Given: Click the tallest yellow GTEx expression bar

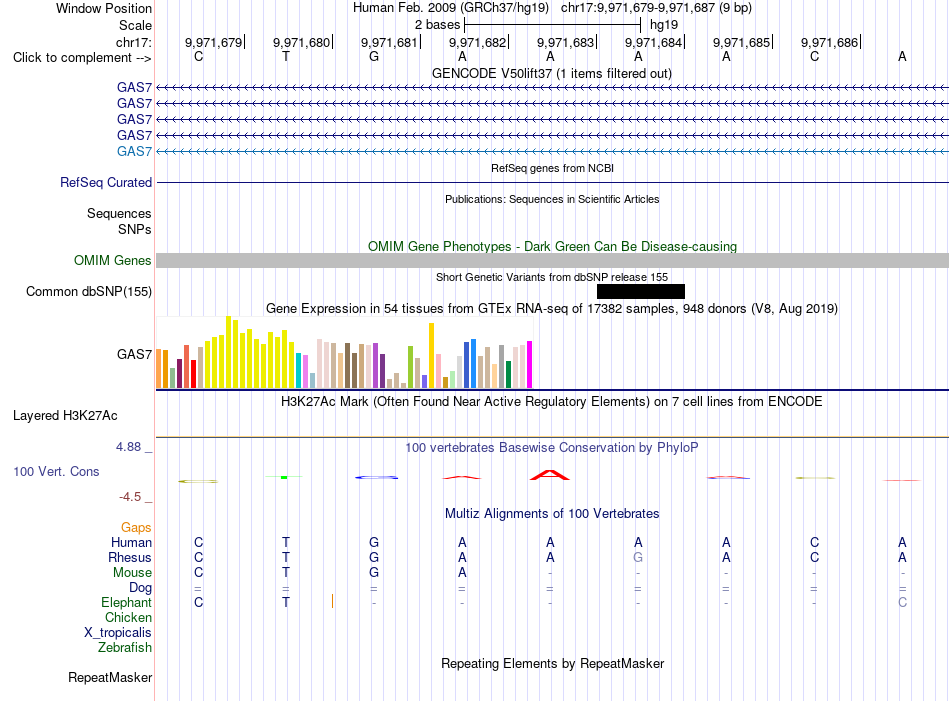Looking at the screenshot, I should [228, 352].
